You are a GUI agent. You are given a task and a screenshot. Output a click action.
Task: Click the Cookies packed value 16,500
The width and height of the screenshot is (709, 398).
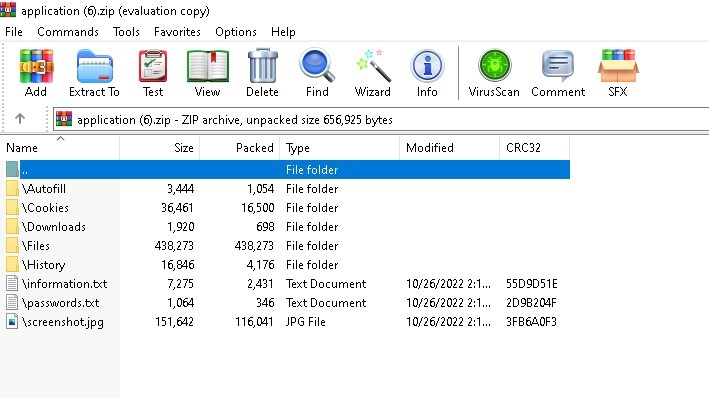coord(257,208)
